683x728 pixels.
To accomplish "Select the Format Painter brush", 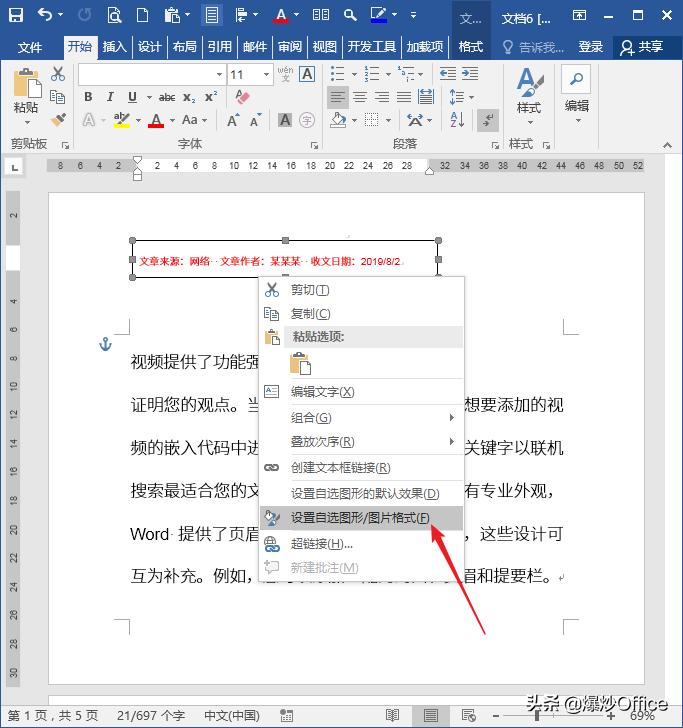I will pos(58,120).
